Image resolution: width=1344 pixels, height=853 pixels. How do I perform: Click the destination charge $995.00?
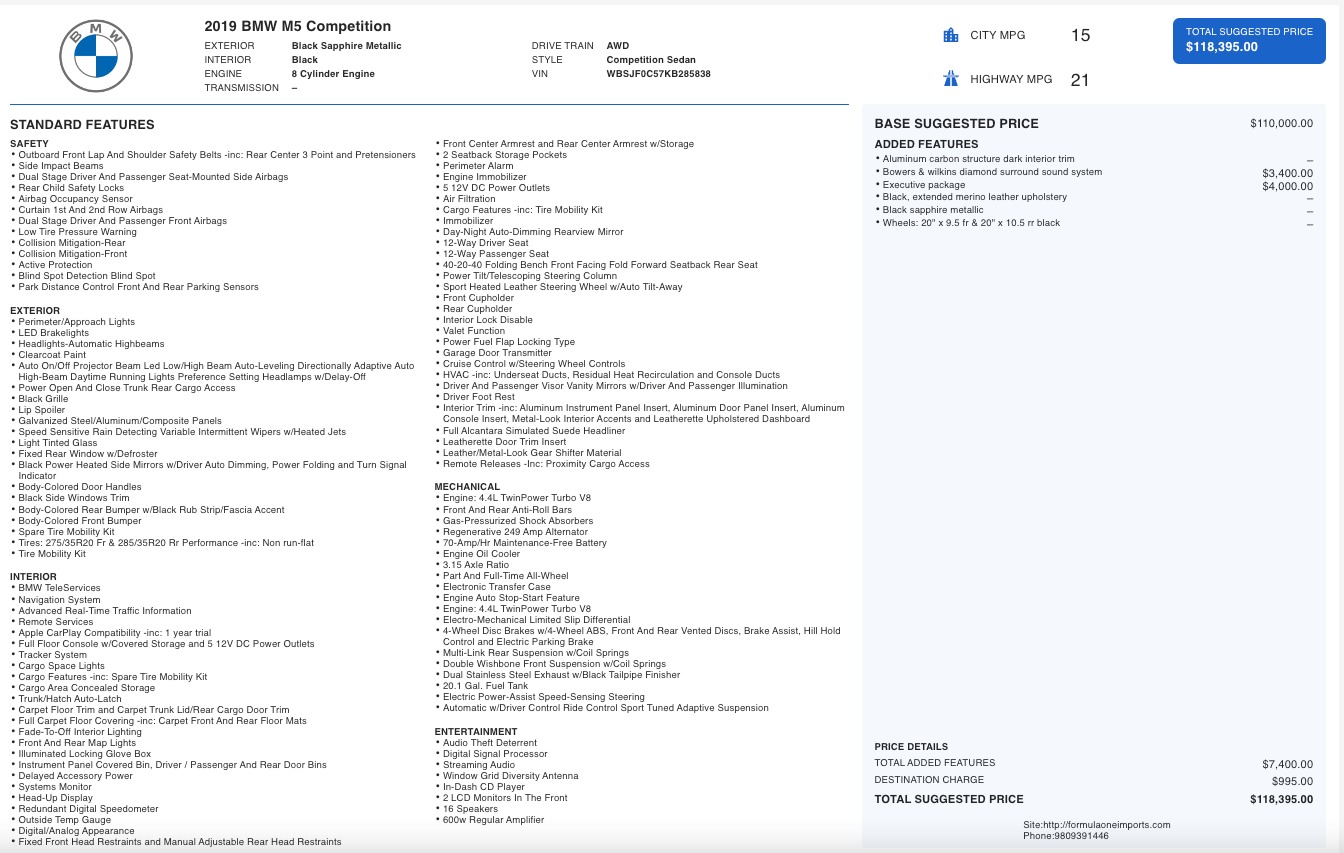tap(1293, 781)
